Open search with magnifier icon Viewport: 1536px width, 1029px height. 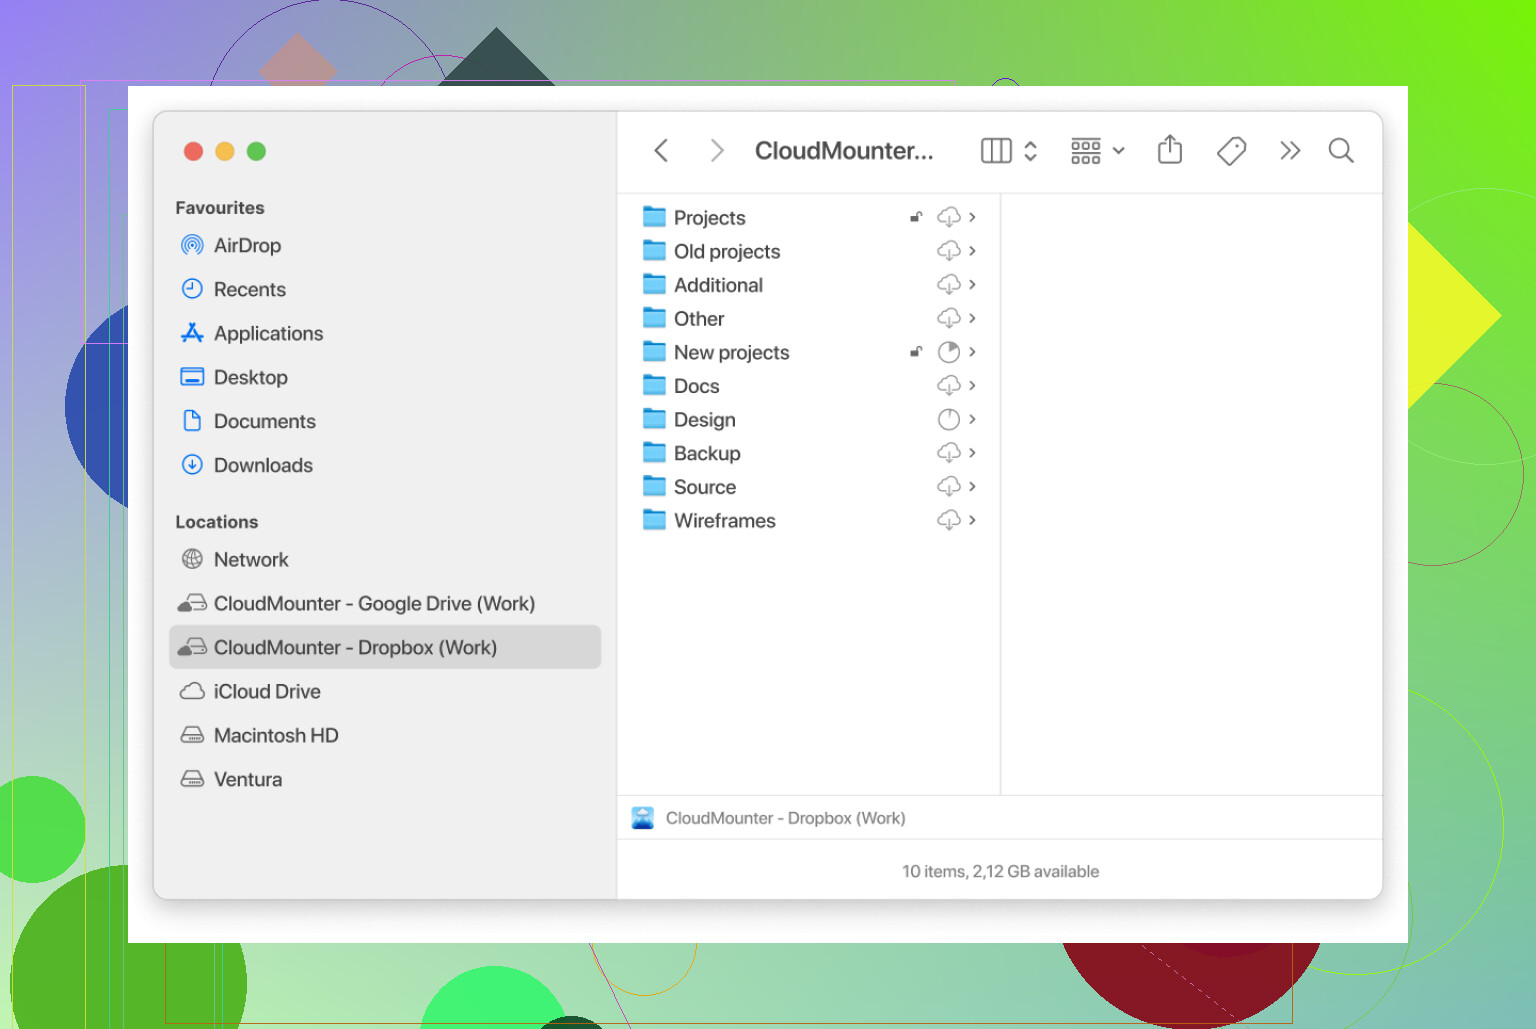(x=1341, y=151)
